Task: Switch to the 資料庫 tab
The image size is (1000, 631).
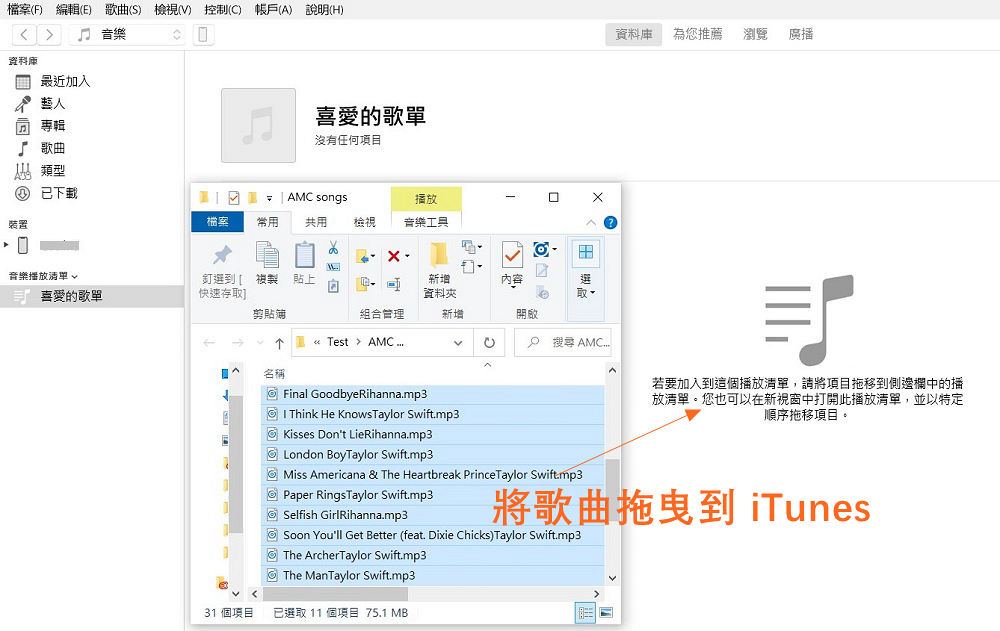Action: (x=633, y=34)
